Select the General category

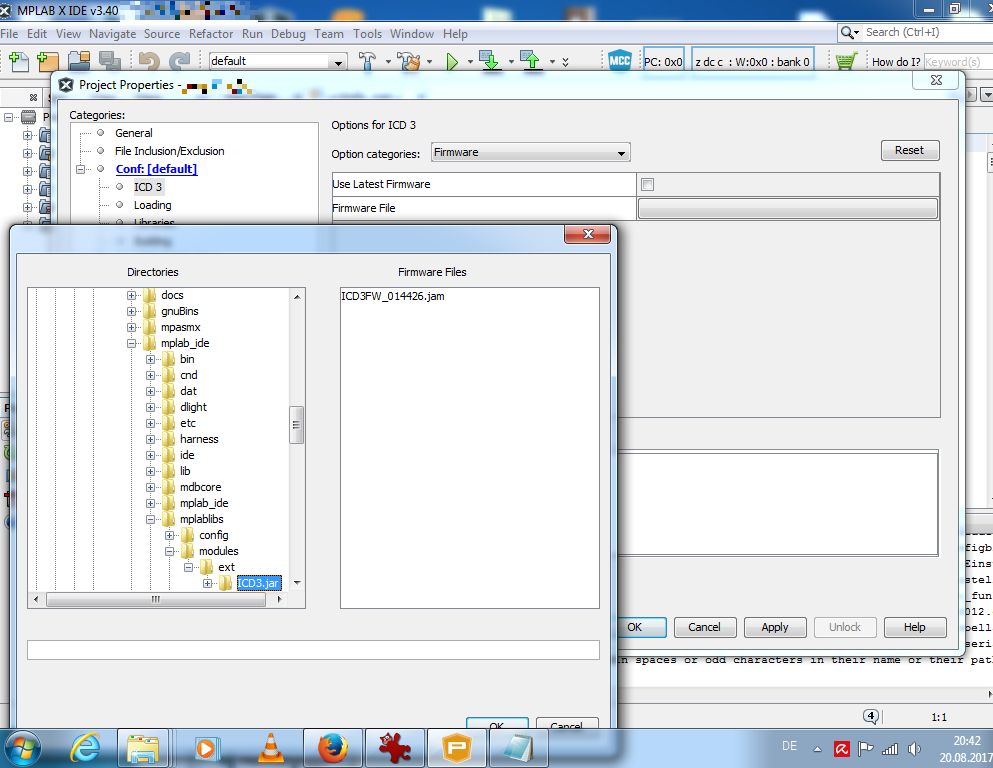[134, 133]
